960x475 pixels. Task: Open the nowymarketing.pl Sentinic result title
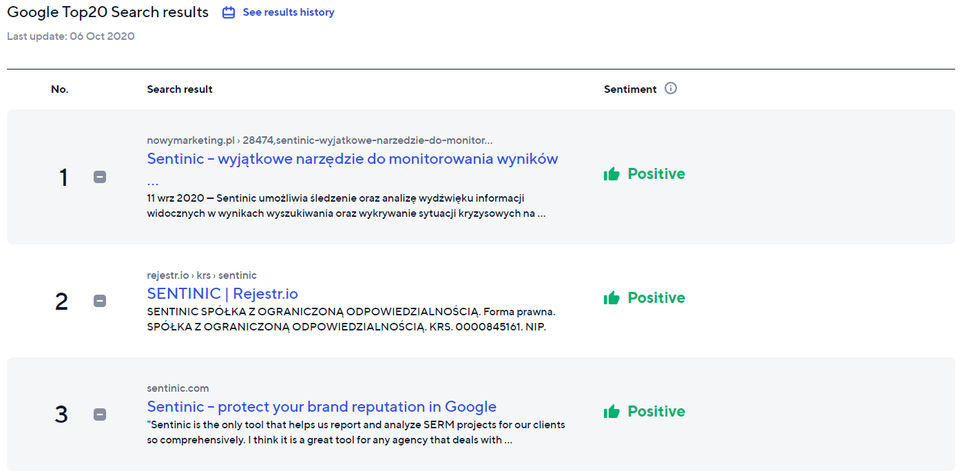coord(352,159)
